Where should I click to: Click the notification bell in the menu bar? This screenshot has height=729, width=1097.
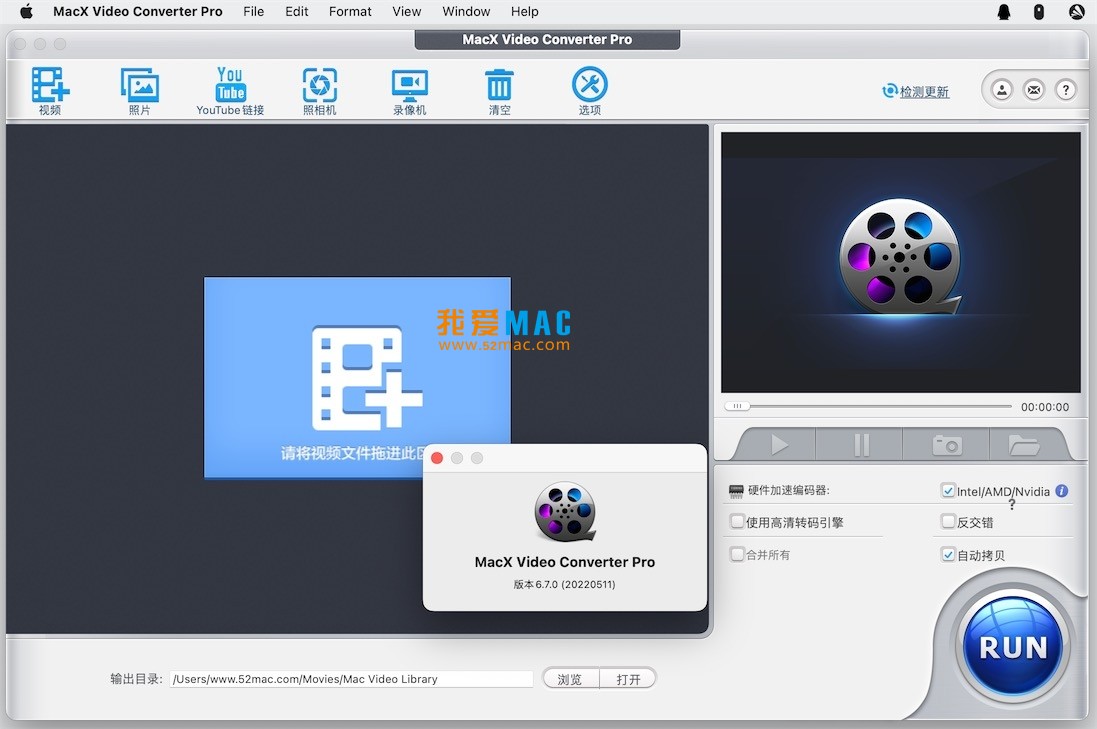point(1004,11)
